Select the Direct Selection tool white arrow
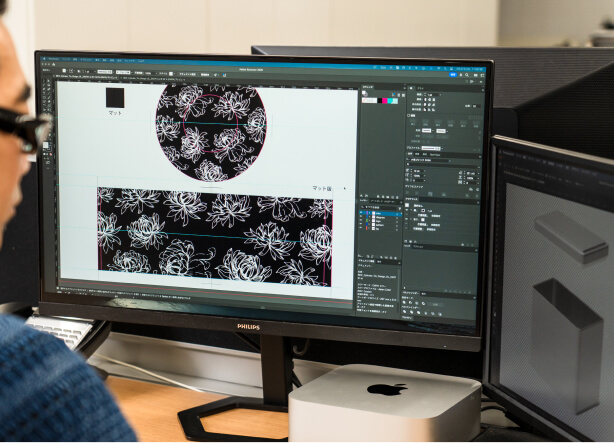Viewport: 614px width, 443px height. pyautogui.click(x=49, y=81)
